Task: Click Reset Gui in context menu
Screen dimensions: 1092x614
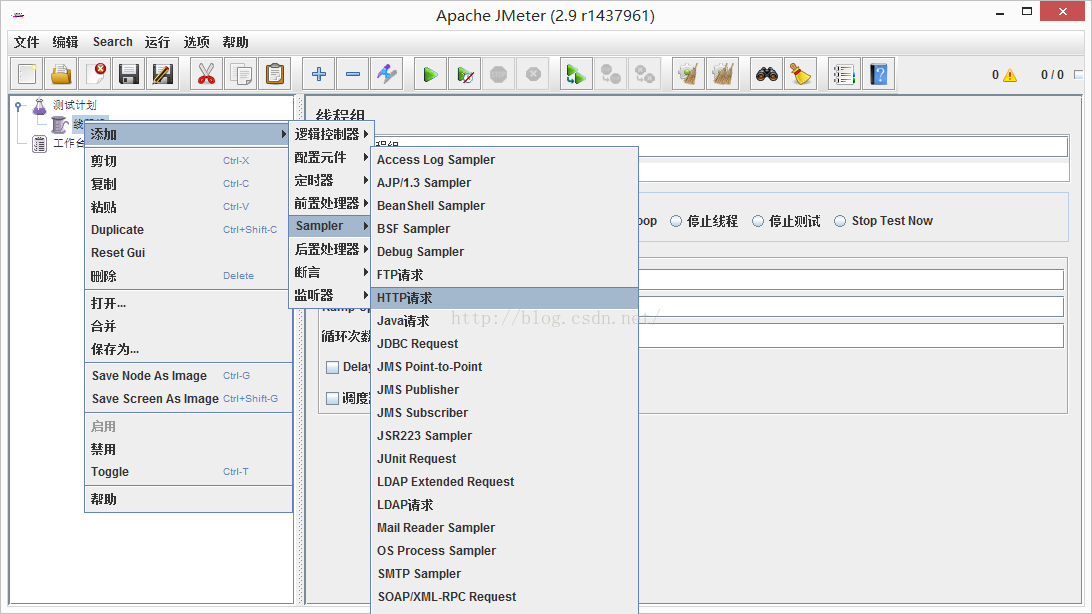Action: point(187,253)
